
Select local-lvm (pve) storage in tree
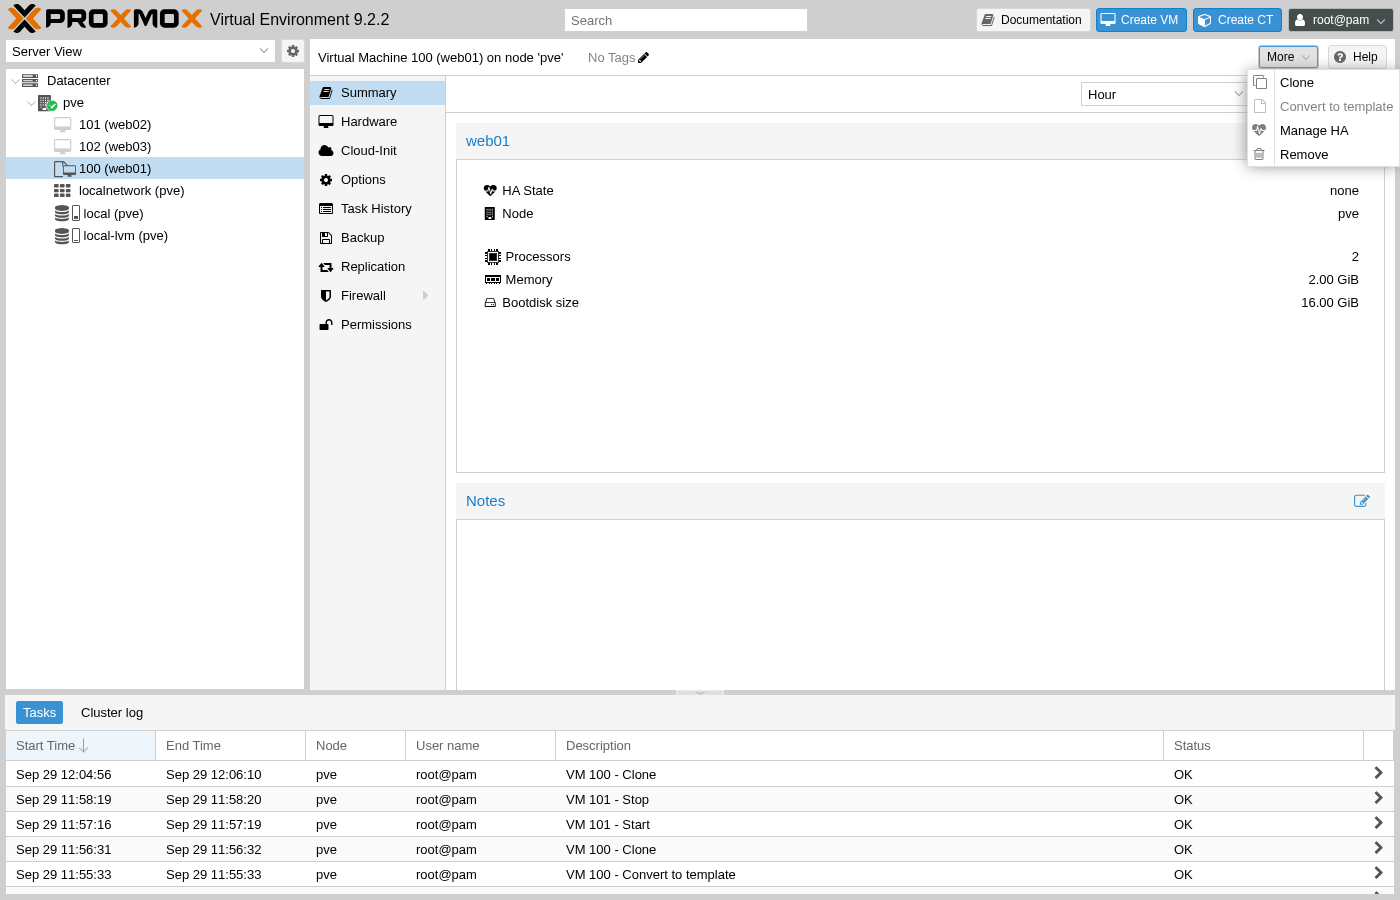tap(155, 236)
